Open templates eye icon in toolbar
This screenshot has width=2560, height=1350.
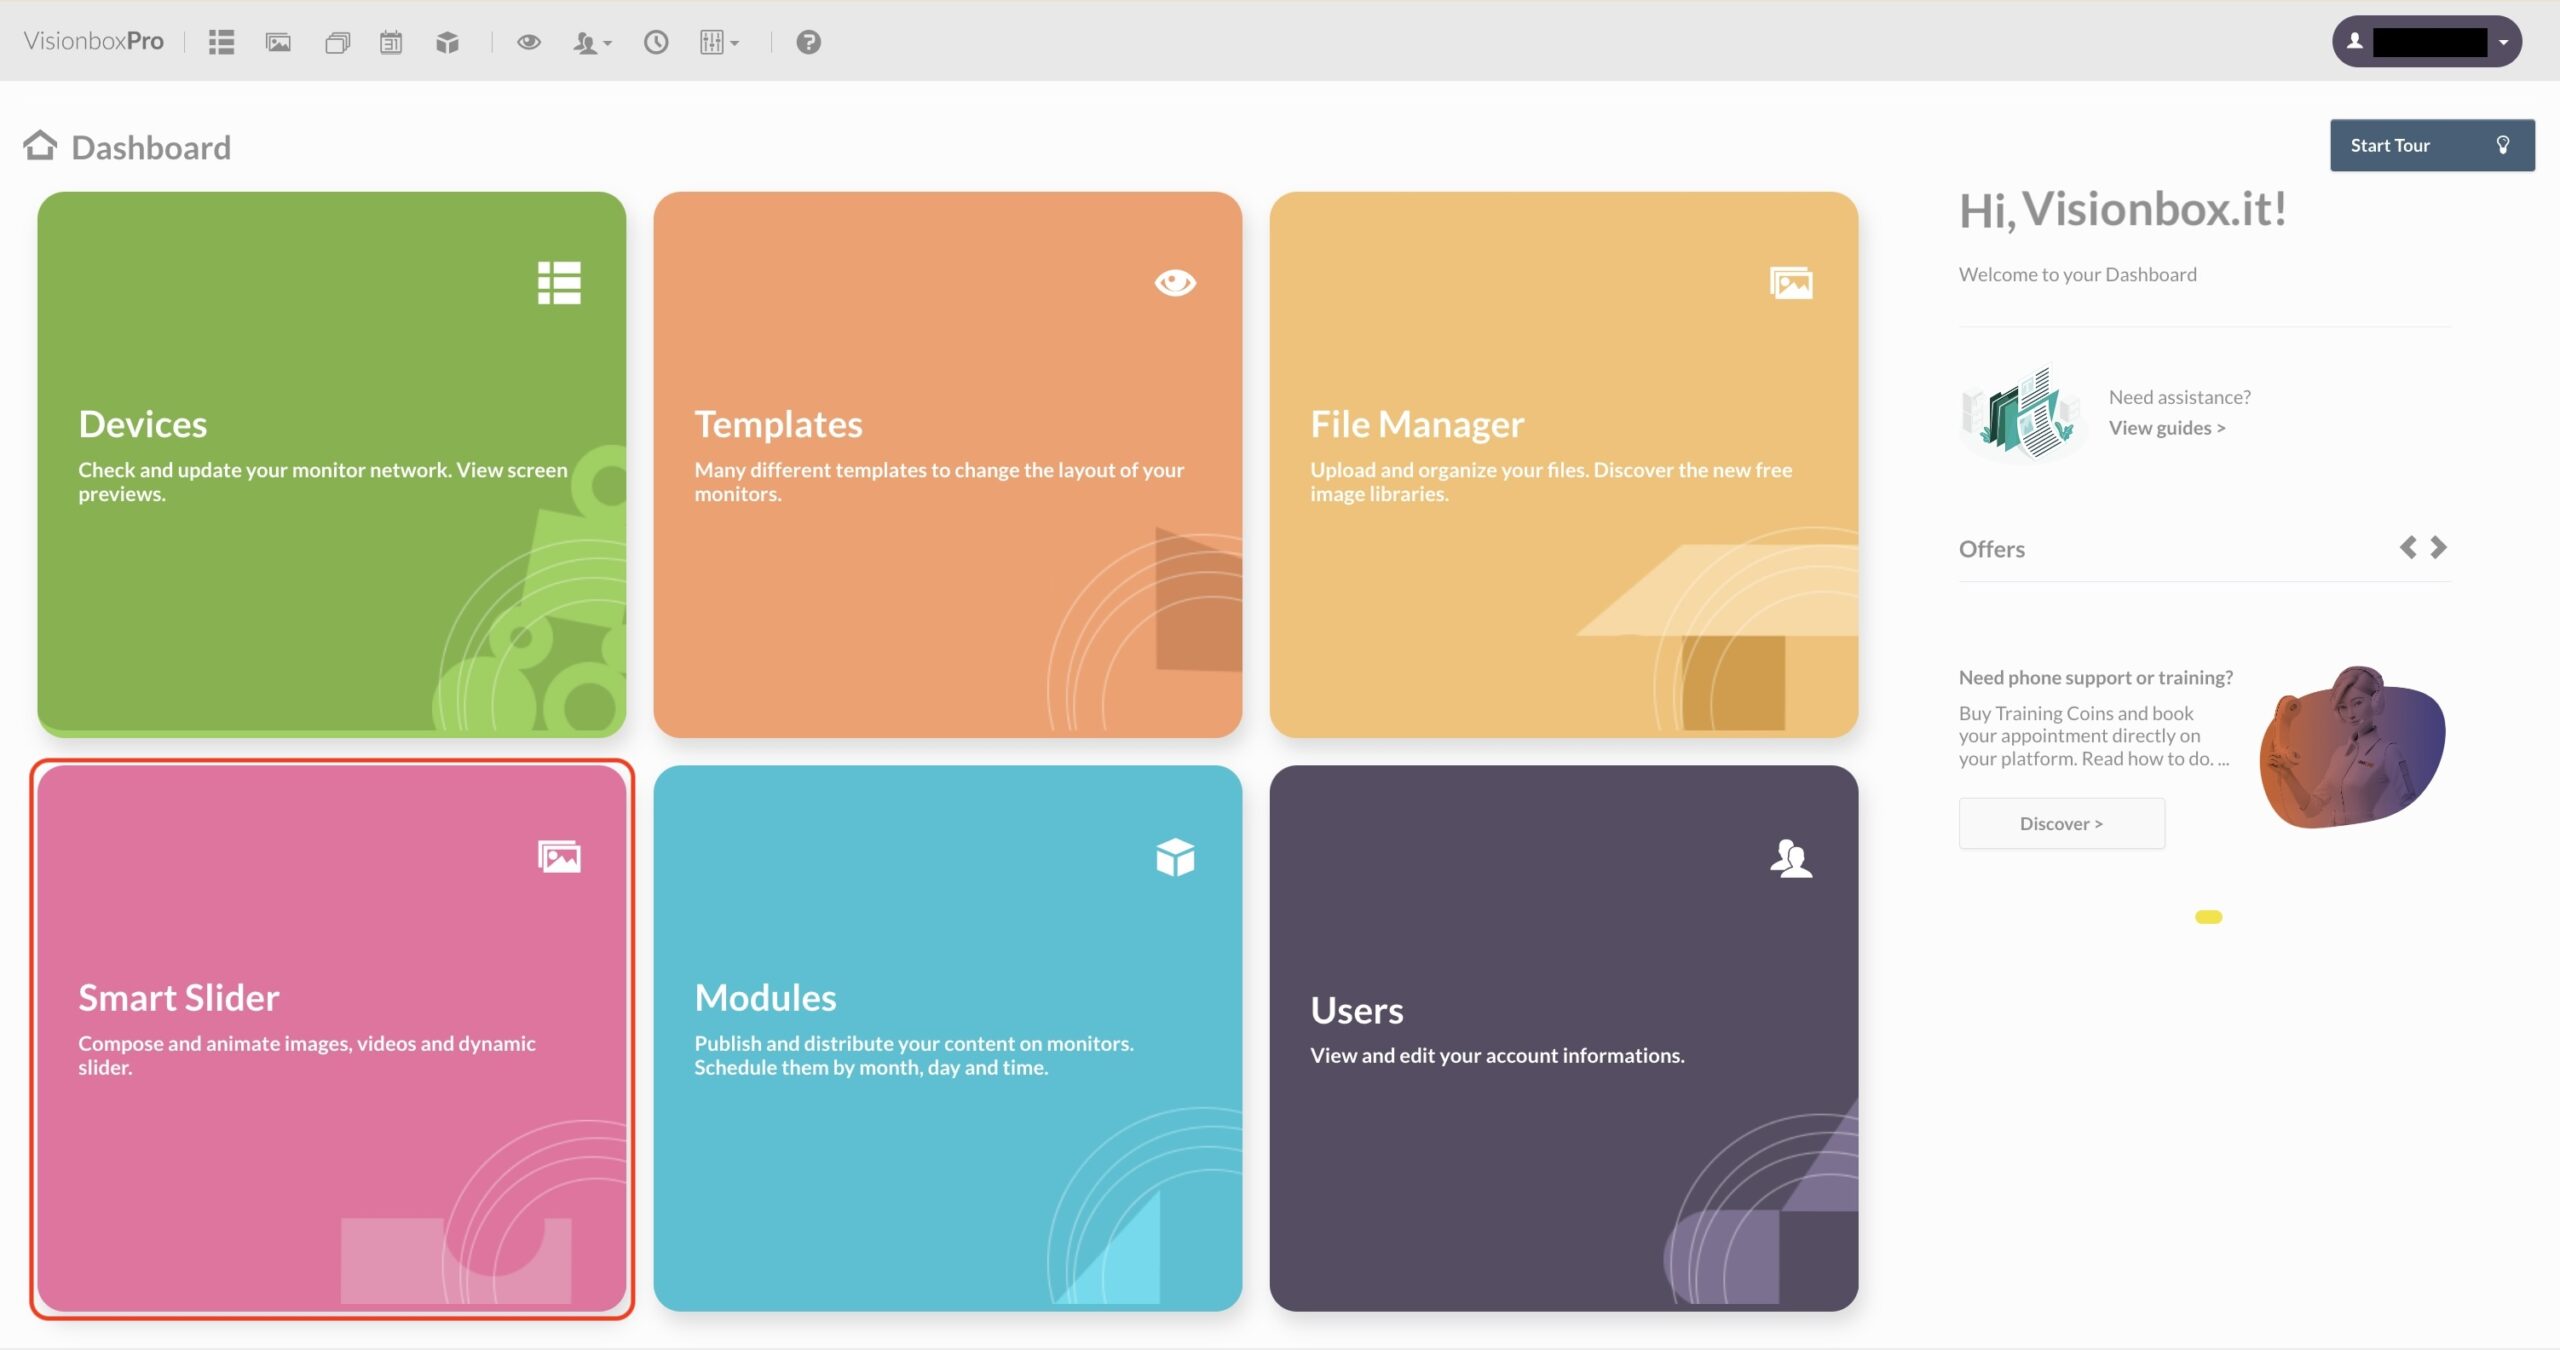[x=529, y=42]
